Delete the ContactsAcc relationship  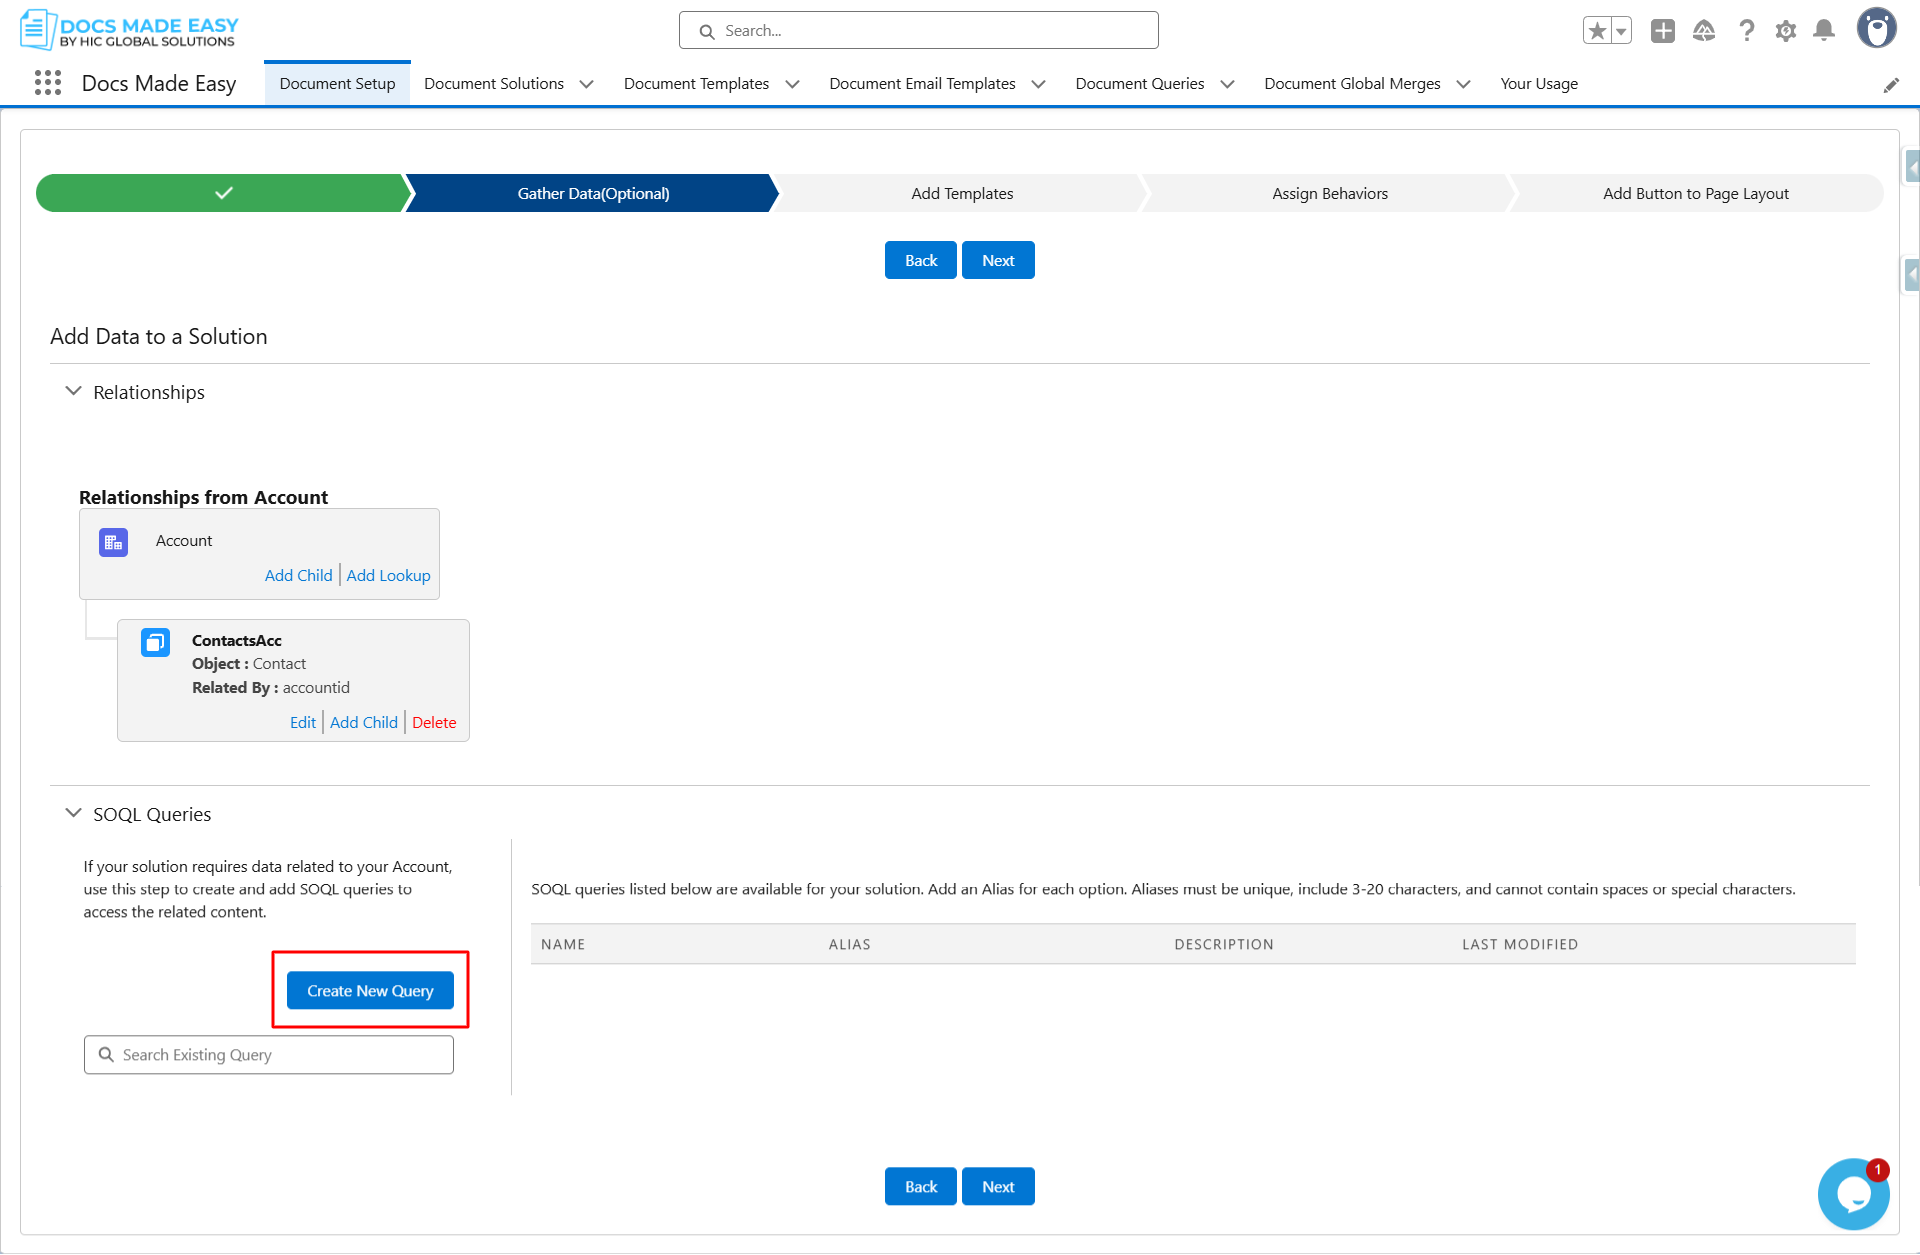pos(434,722)
